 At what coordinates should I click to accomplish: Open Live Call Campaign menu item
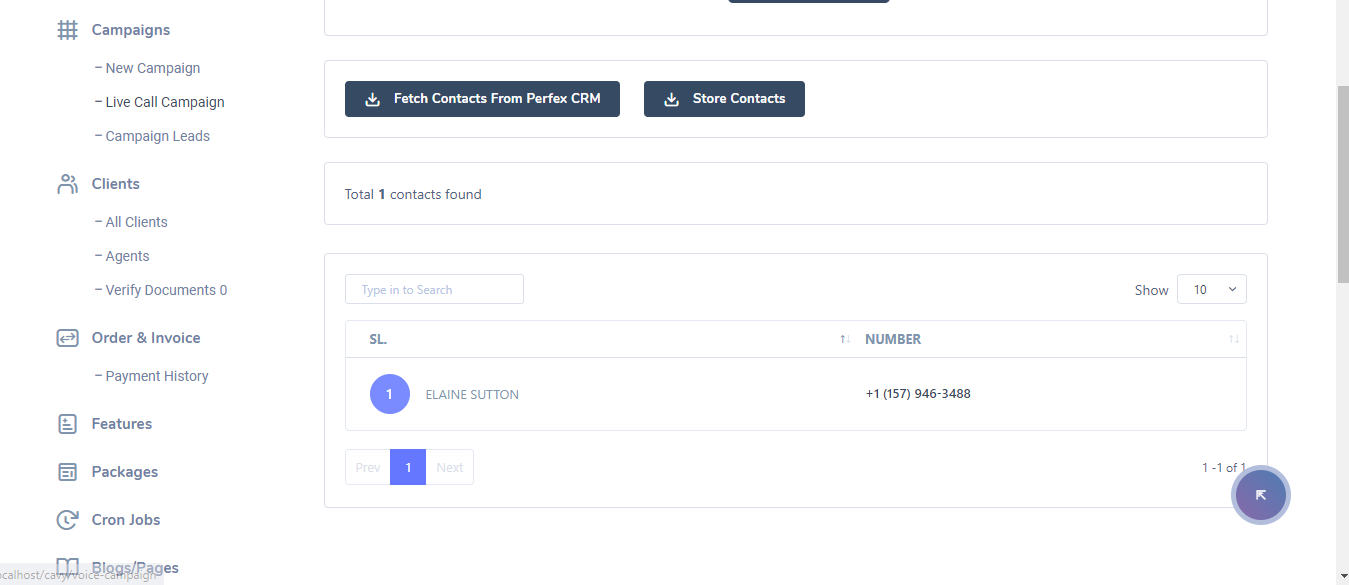165,102
